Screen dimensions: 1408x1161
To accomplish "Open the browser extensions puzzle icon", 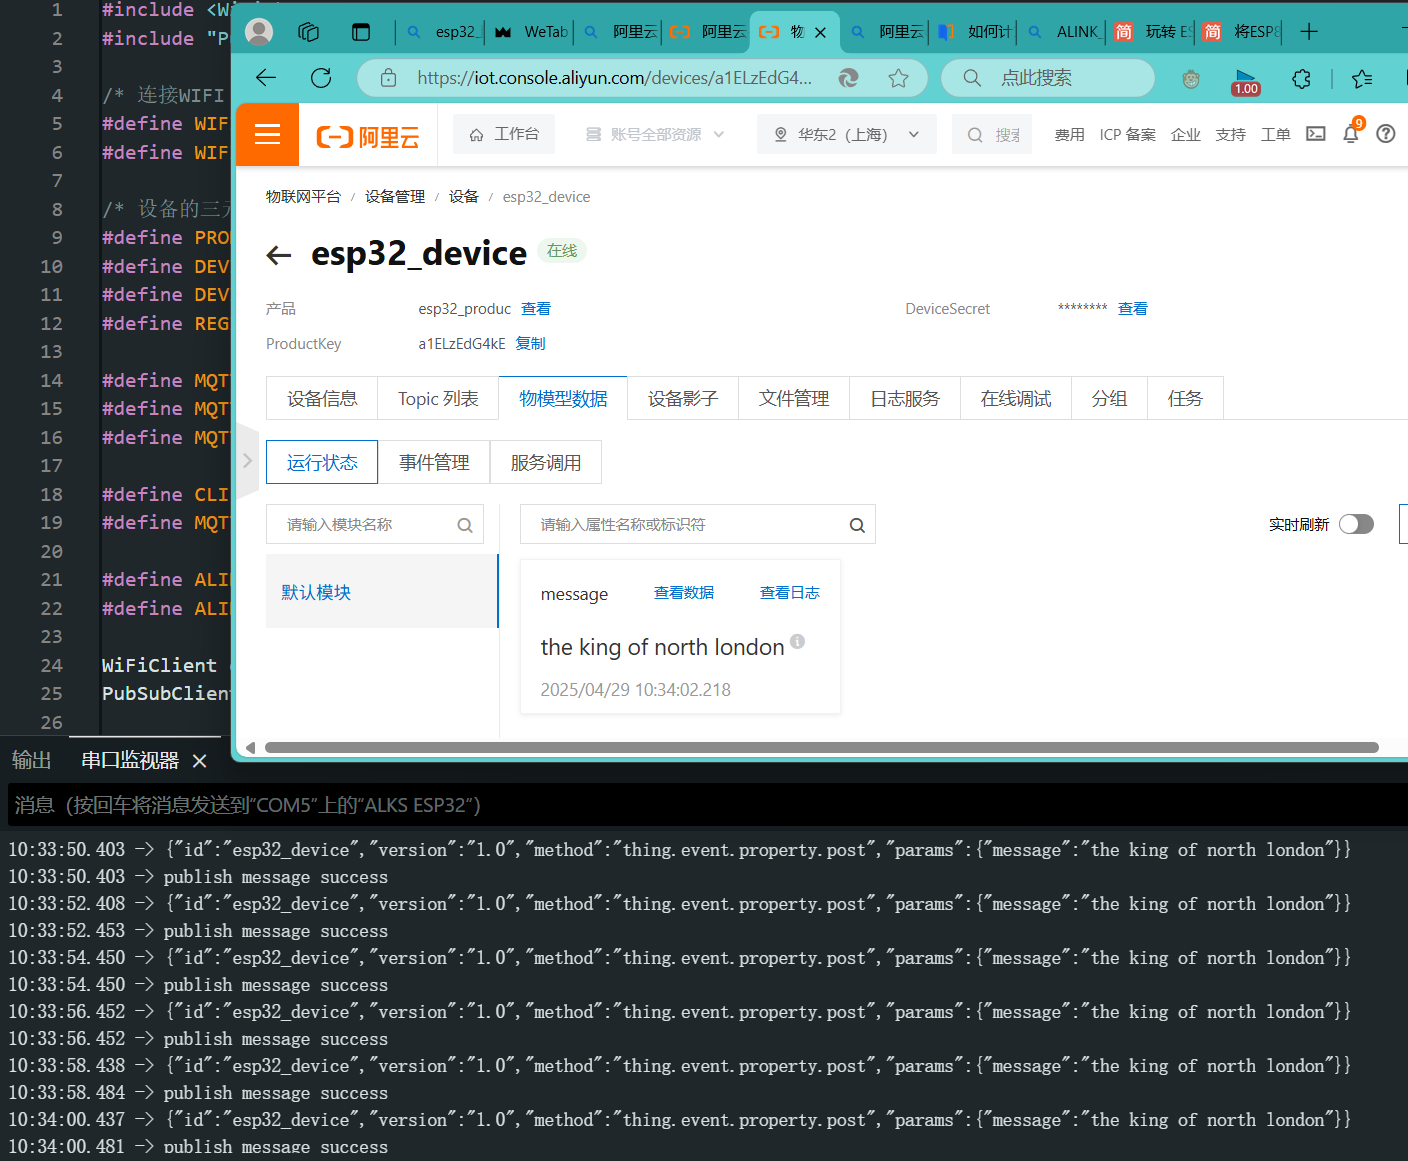I will point(1301,78).
